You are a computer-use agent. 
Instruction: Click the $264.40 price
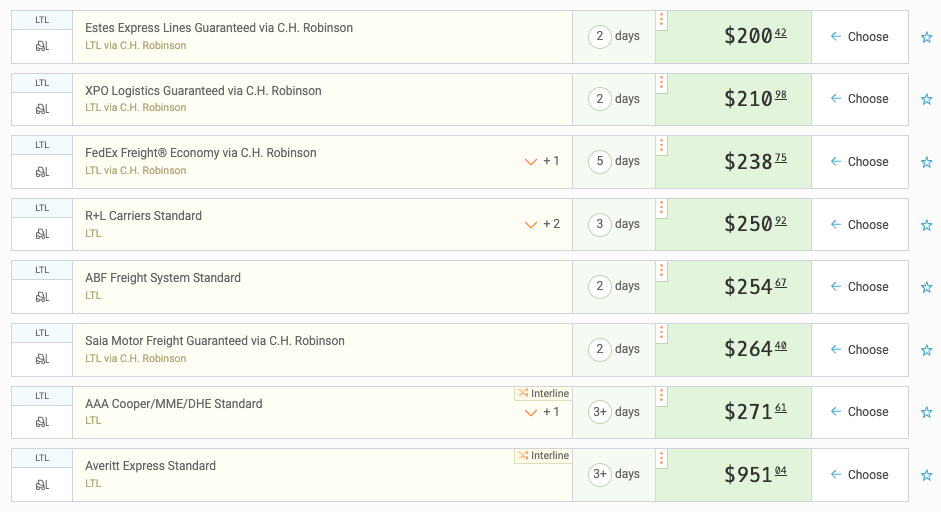coord(755,349)
